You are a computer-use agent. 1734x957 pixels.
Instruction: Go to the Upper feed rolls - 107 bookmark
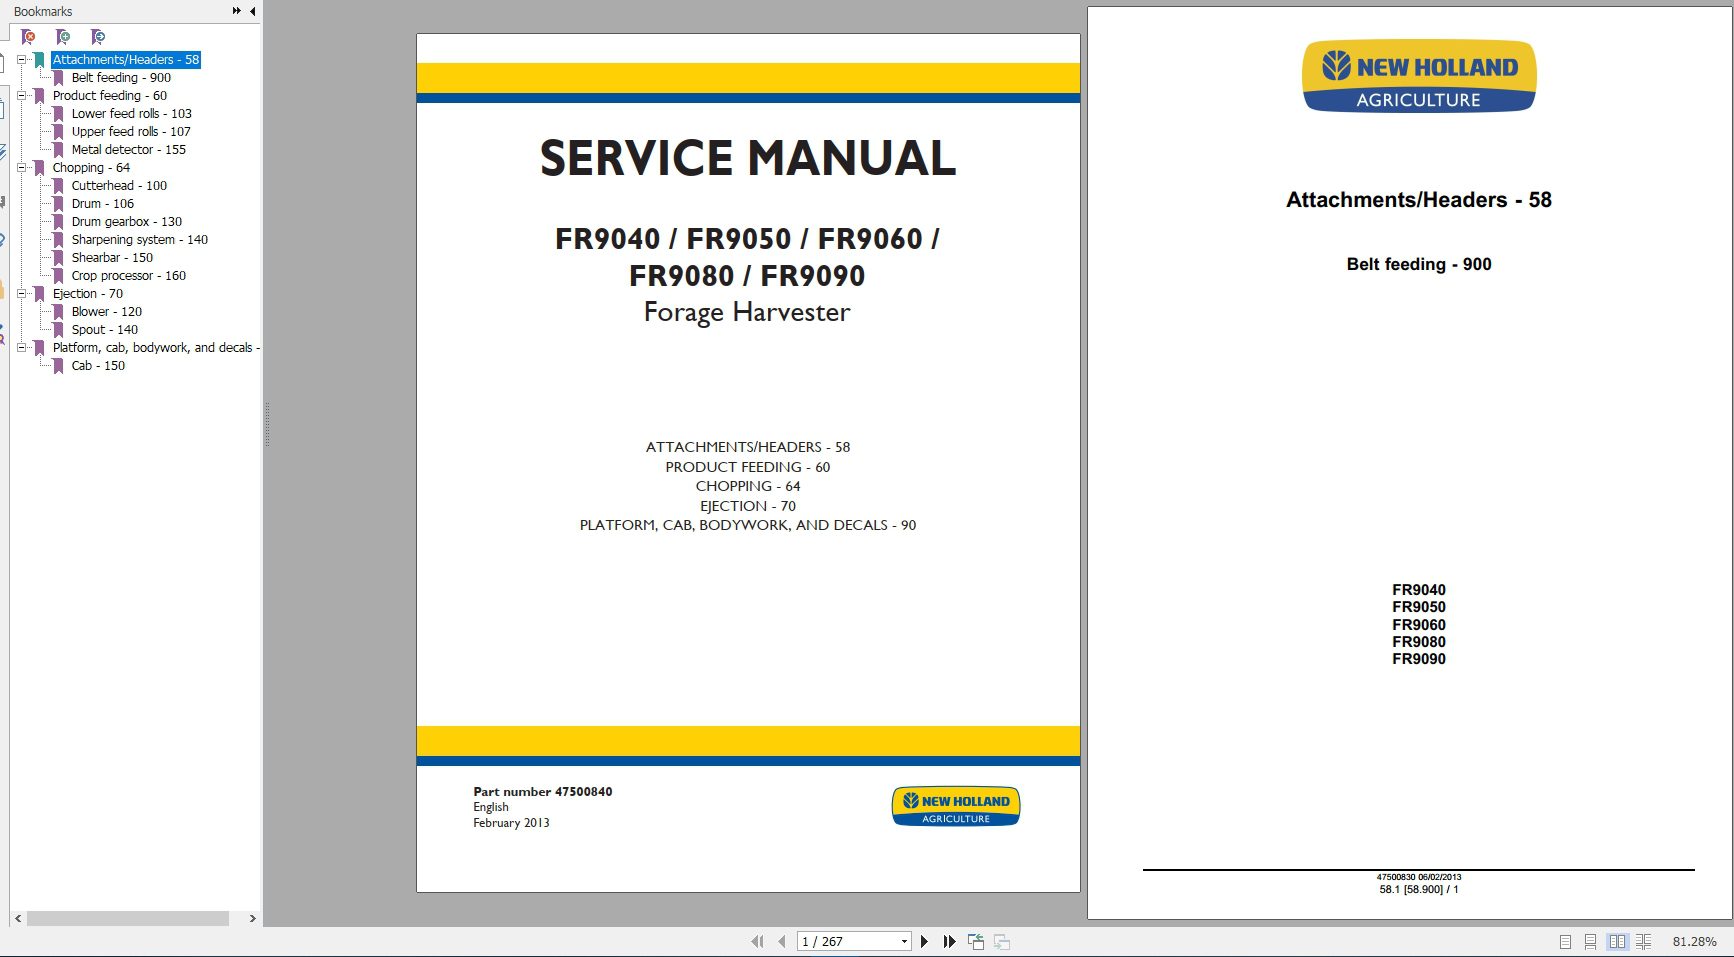coord(131,132)
